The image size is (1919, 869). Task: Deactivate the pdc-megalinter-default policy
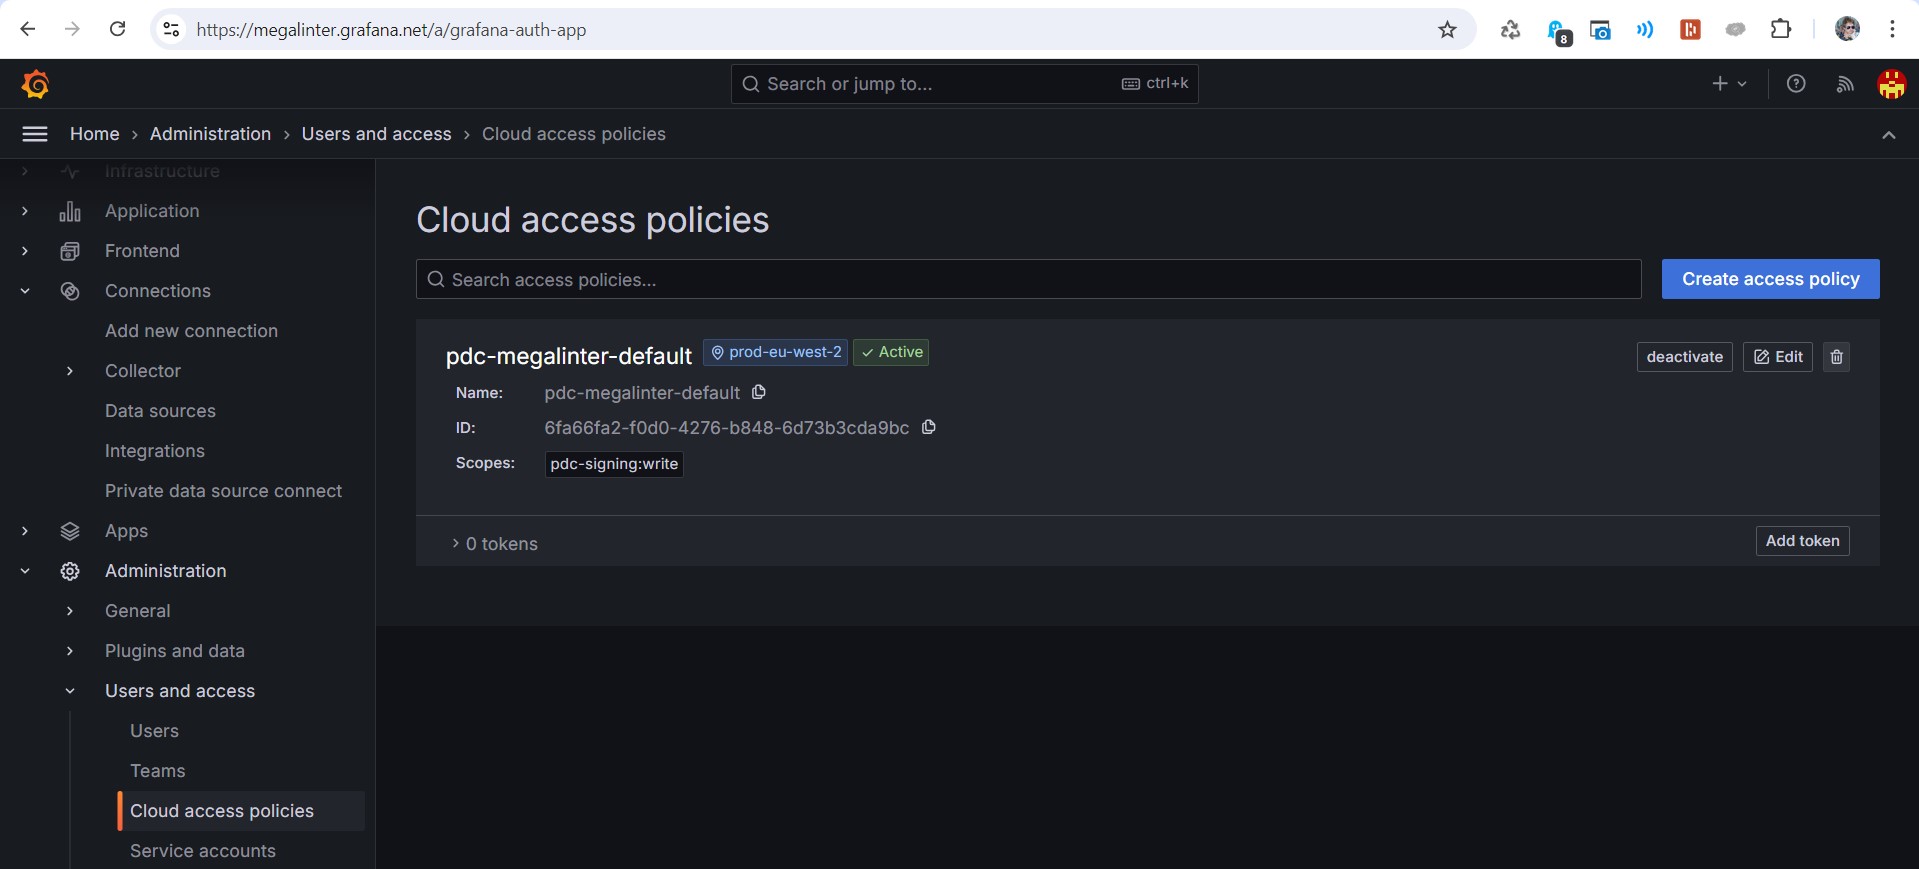(1684, 357)
